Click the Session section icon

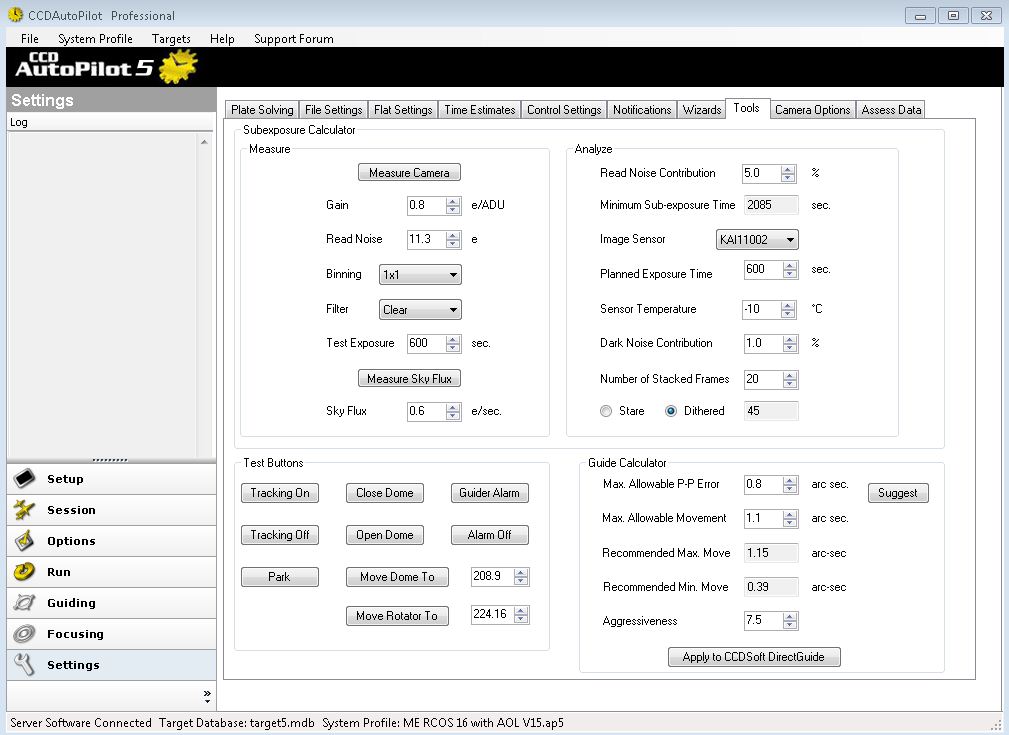click(x=24, y=509)
